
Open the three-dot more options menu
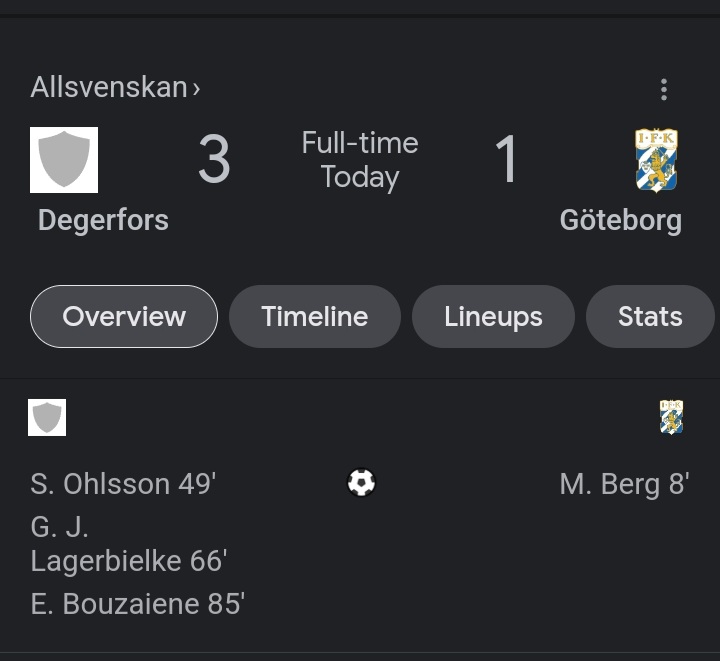pos(664,89)
